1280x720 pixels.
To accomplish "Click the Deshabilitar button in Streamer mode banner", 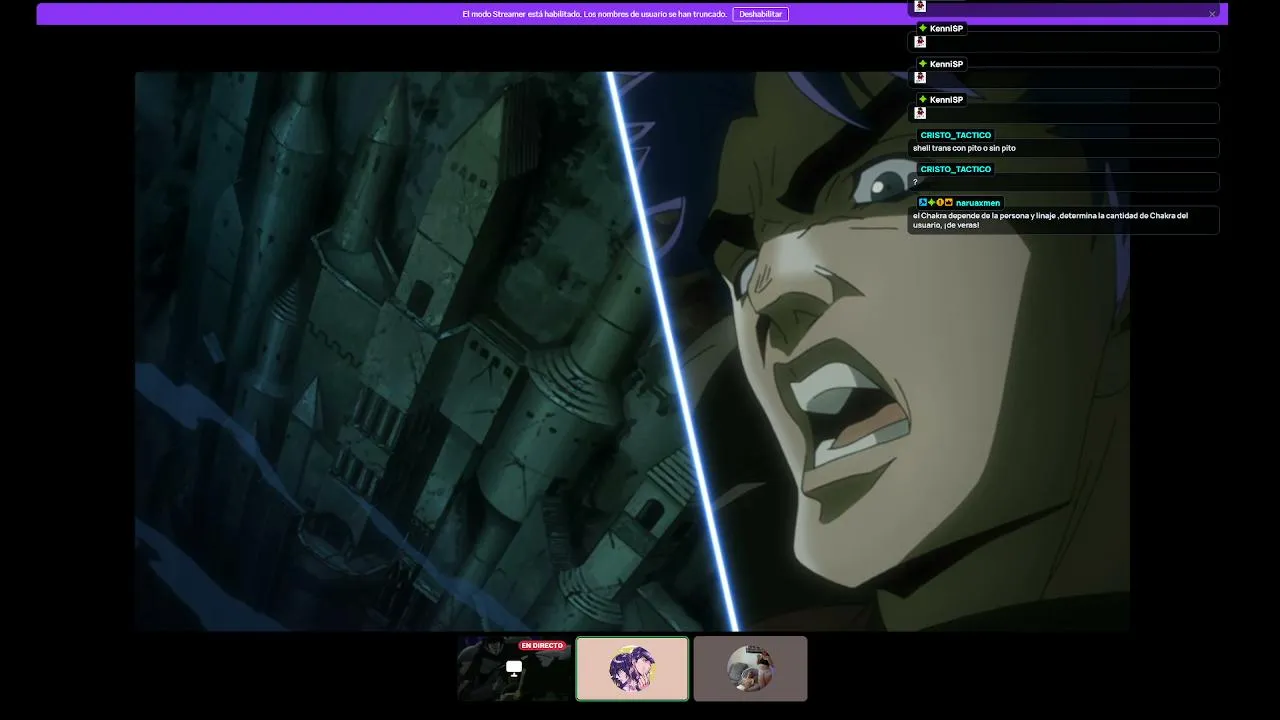I will pyautogui.click(x=760, y=14).
